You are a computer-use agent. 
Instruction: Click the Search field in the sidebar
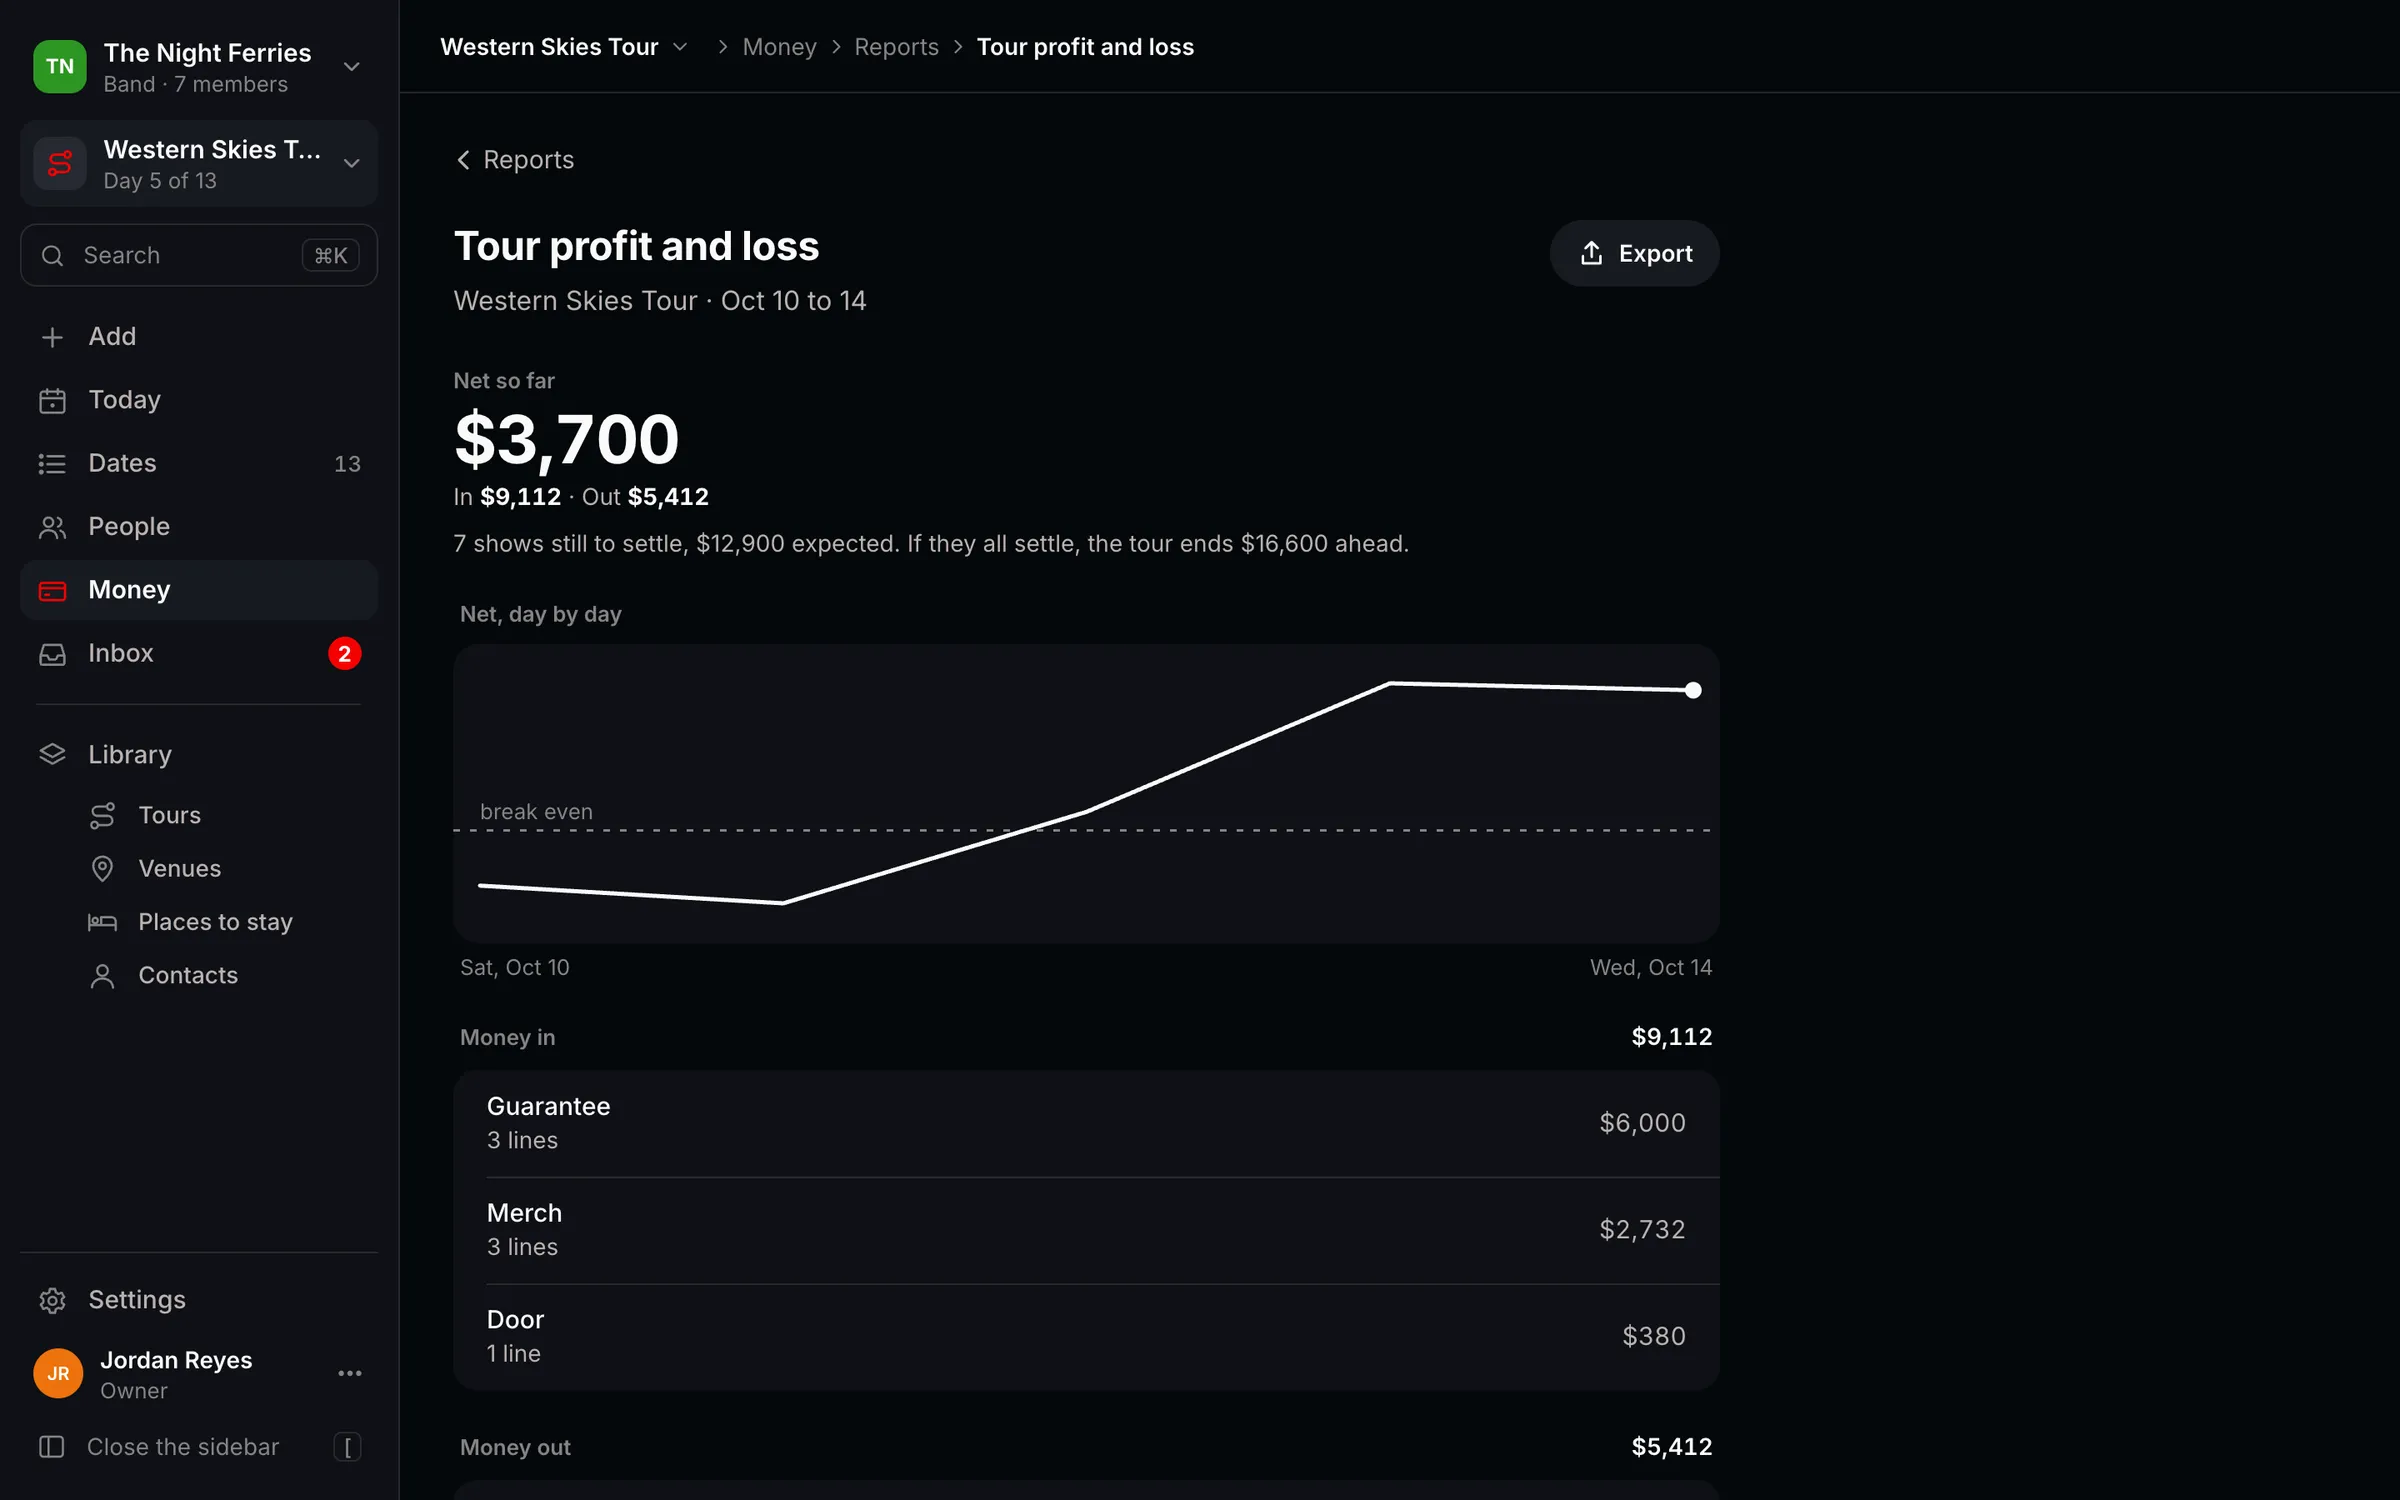199,256
